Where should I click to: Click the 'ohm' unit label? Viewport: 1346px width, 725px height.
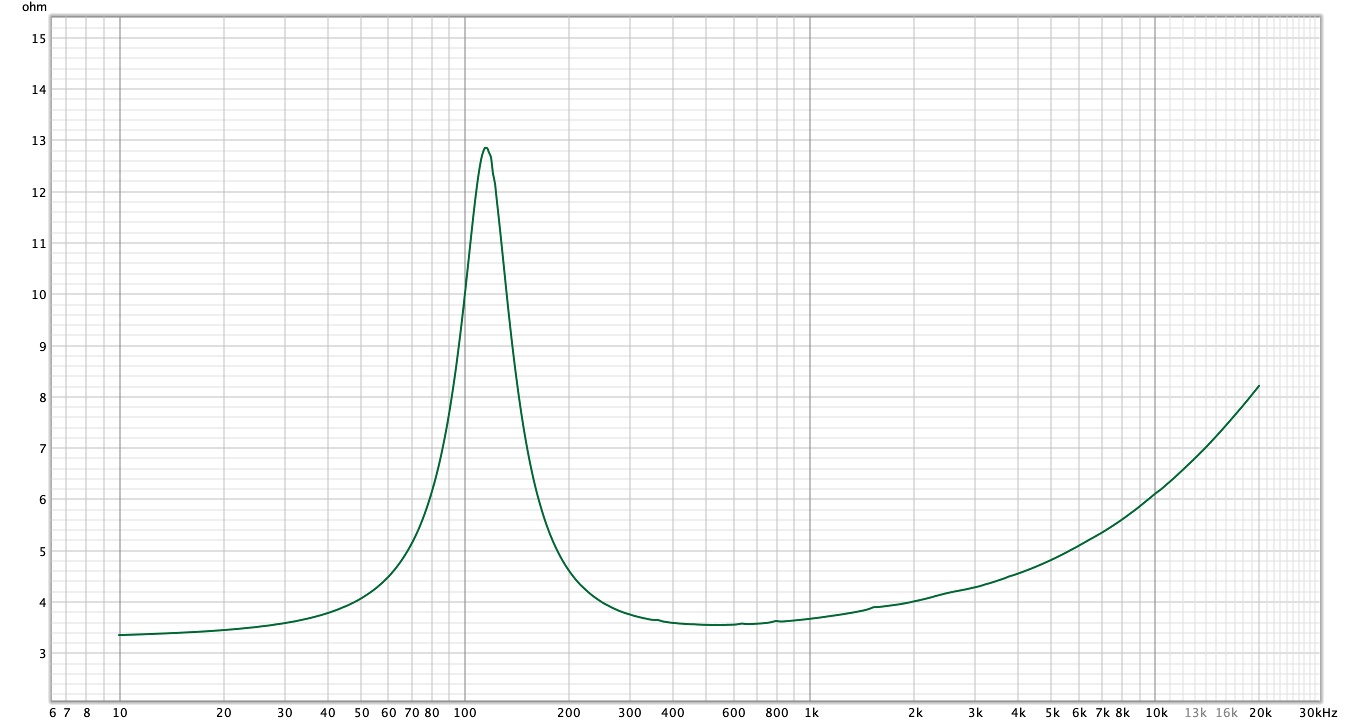pos(34,7)
